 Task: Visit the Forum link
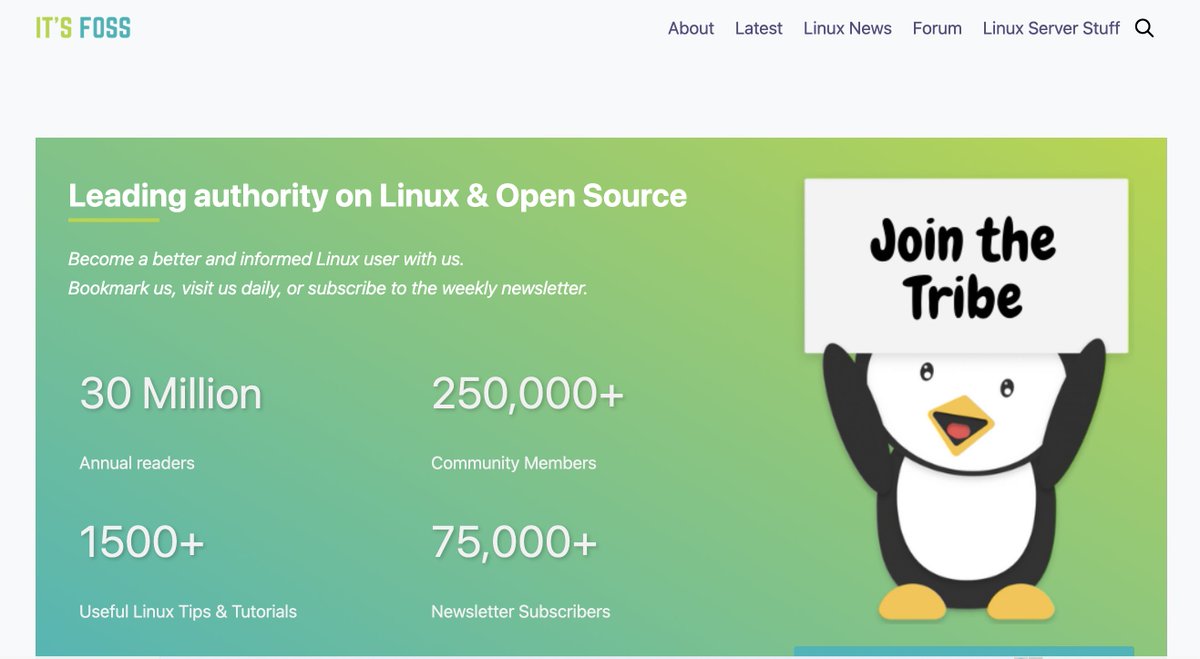click(937, 28)
